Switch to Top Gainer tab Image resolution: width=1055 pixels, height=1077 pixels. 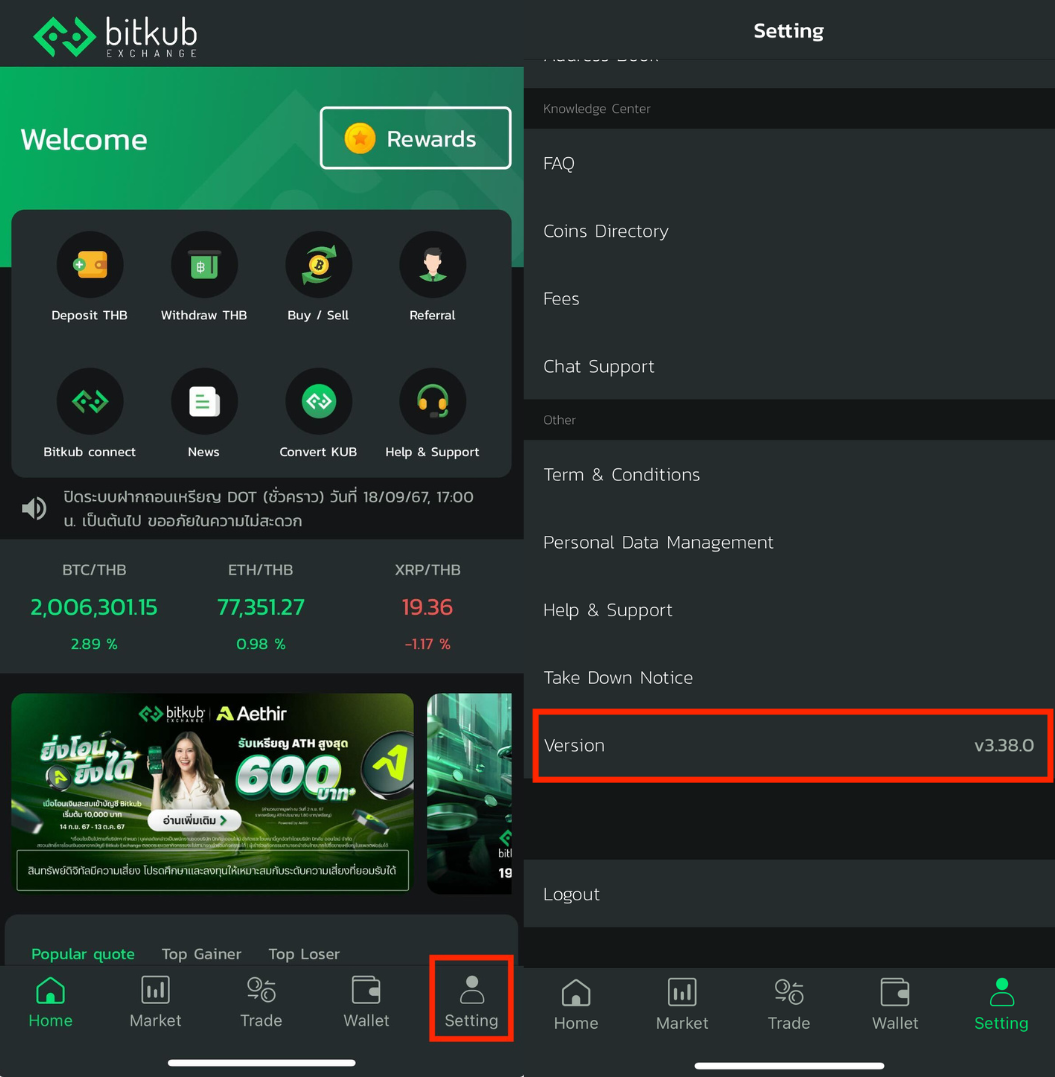point(201,953)
